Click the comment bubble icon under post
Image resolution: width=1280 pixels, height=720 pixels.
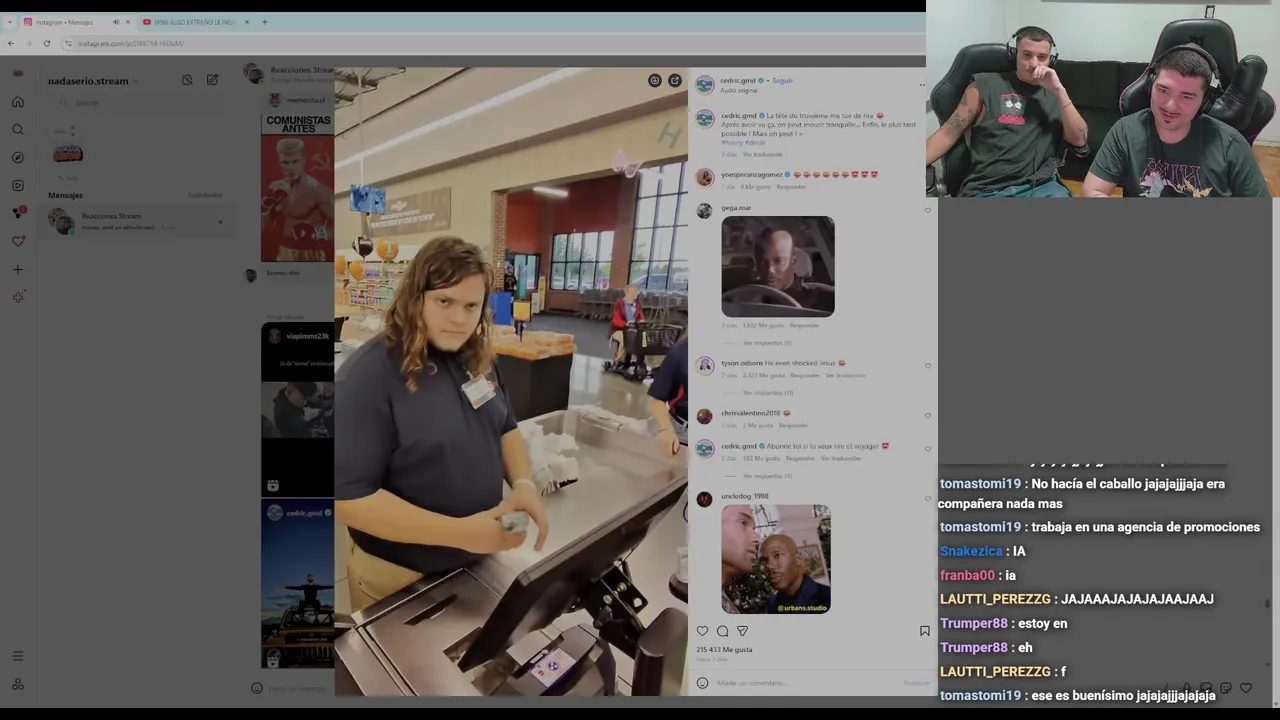pos(722,631)
